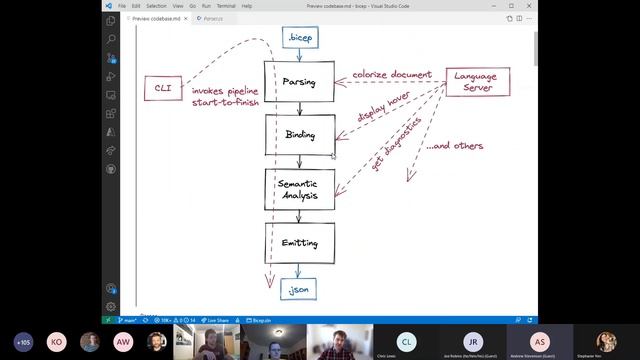Click the synchronize changes icon in the status bar
Image resolution: width=640 pixels, height=360 pixels.
coord(145,320)
